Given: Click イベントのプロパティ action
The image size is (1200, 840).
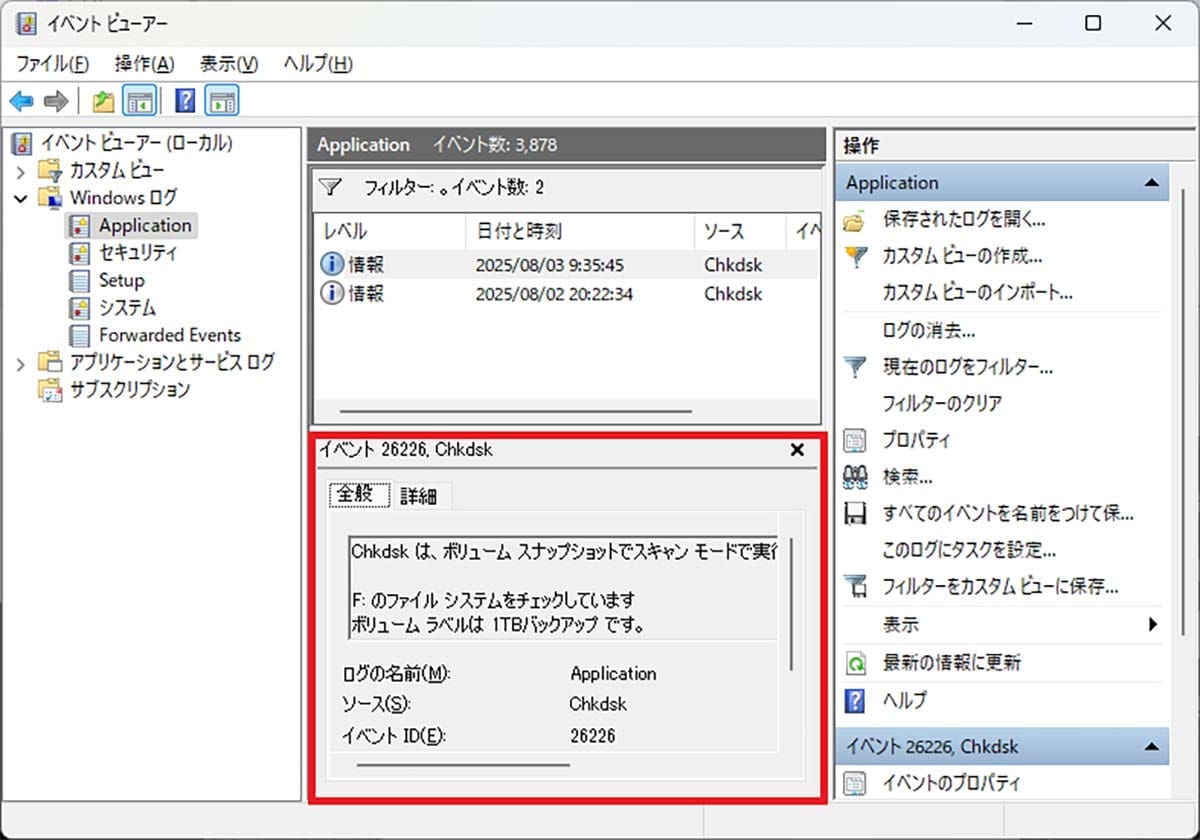Looking at the screenshot, I should [950, 783].
